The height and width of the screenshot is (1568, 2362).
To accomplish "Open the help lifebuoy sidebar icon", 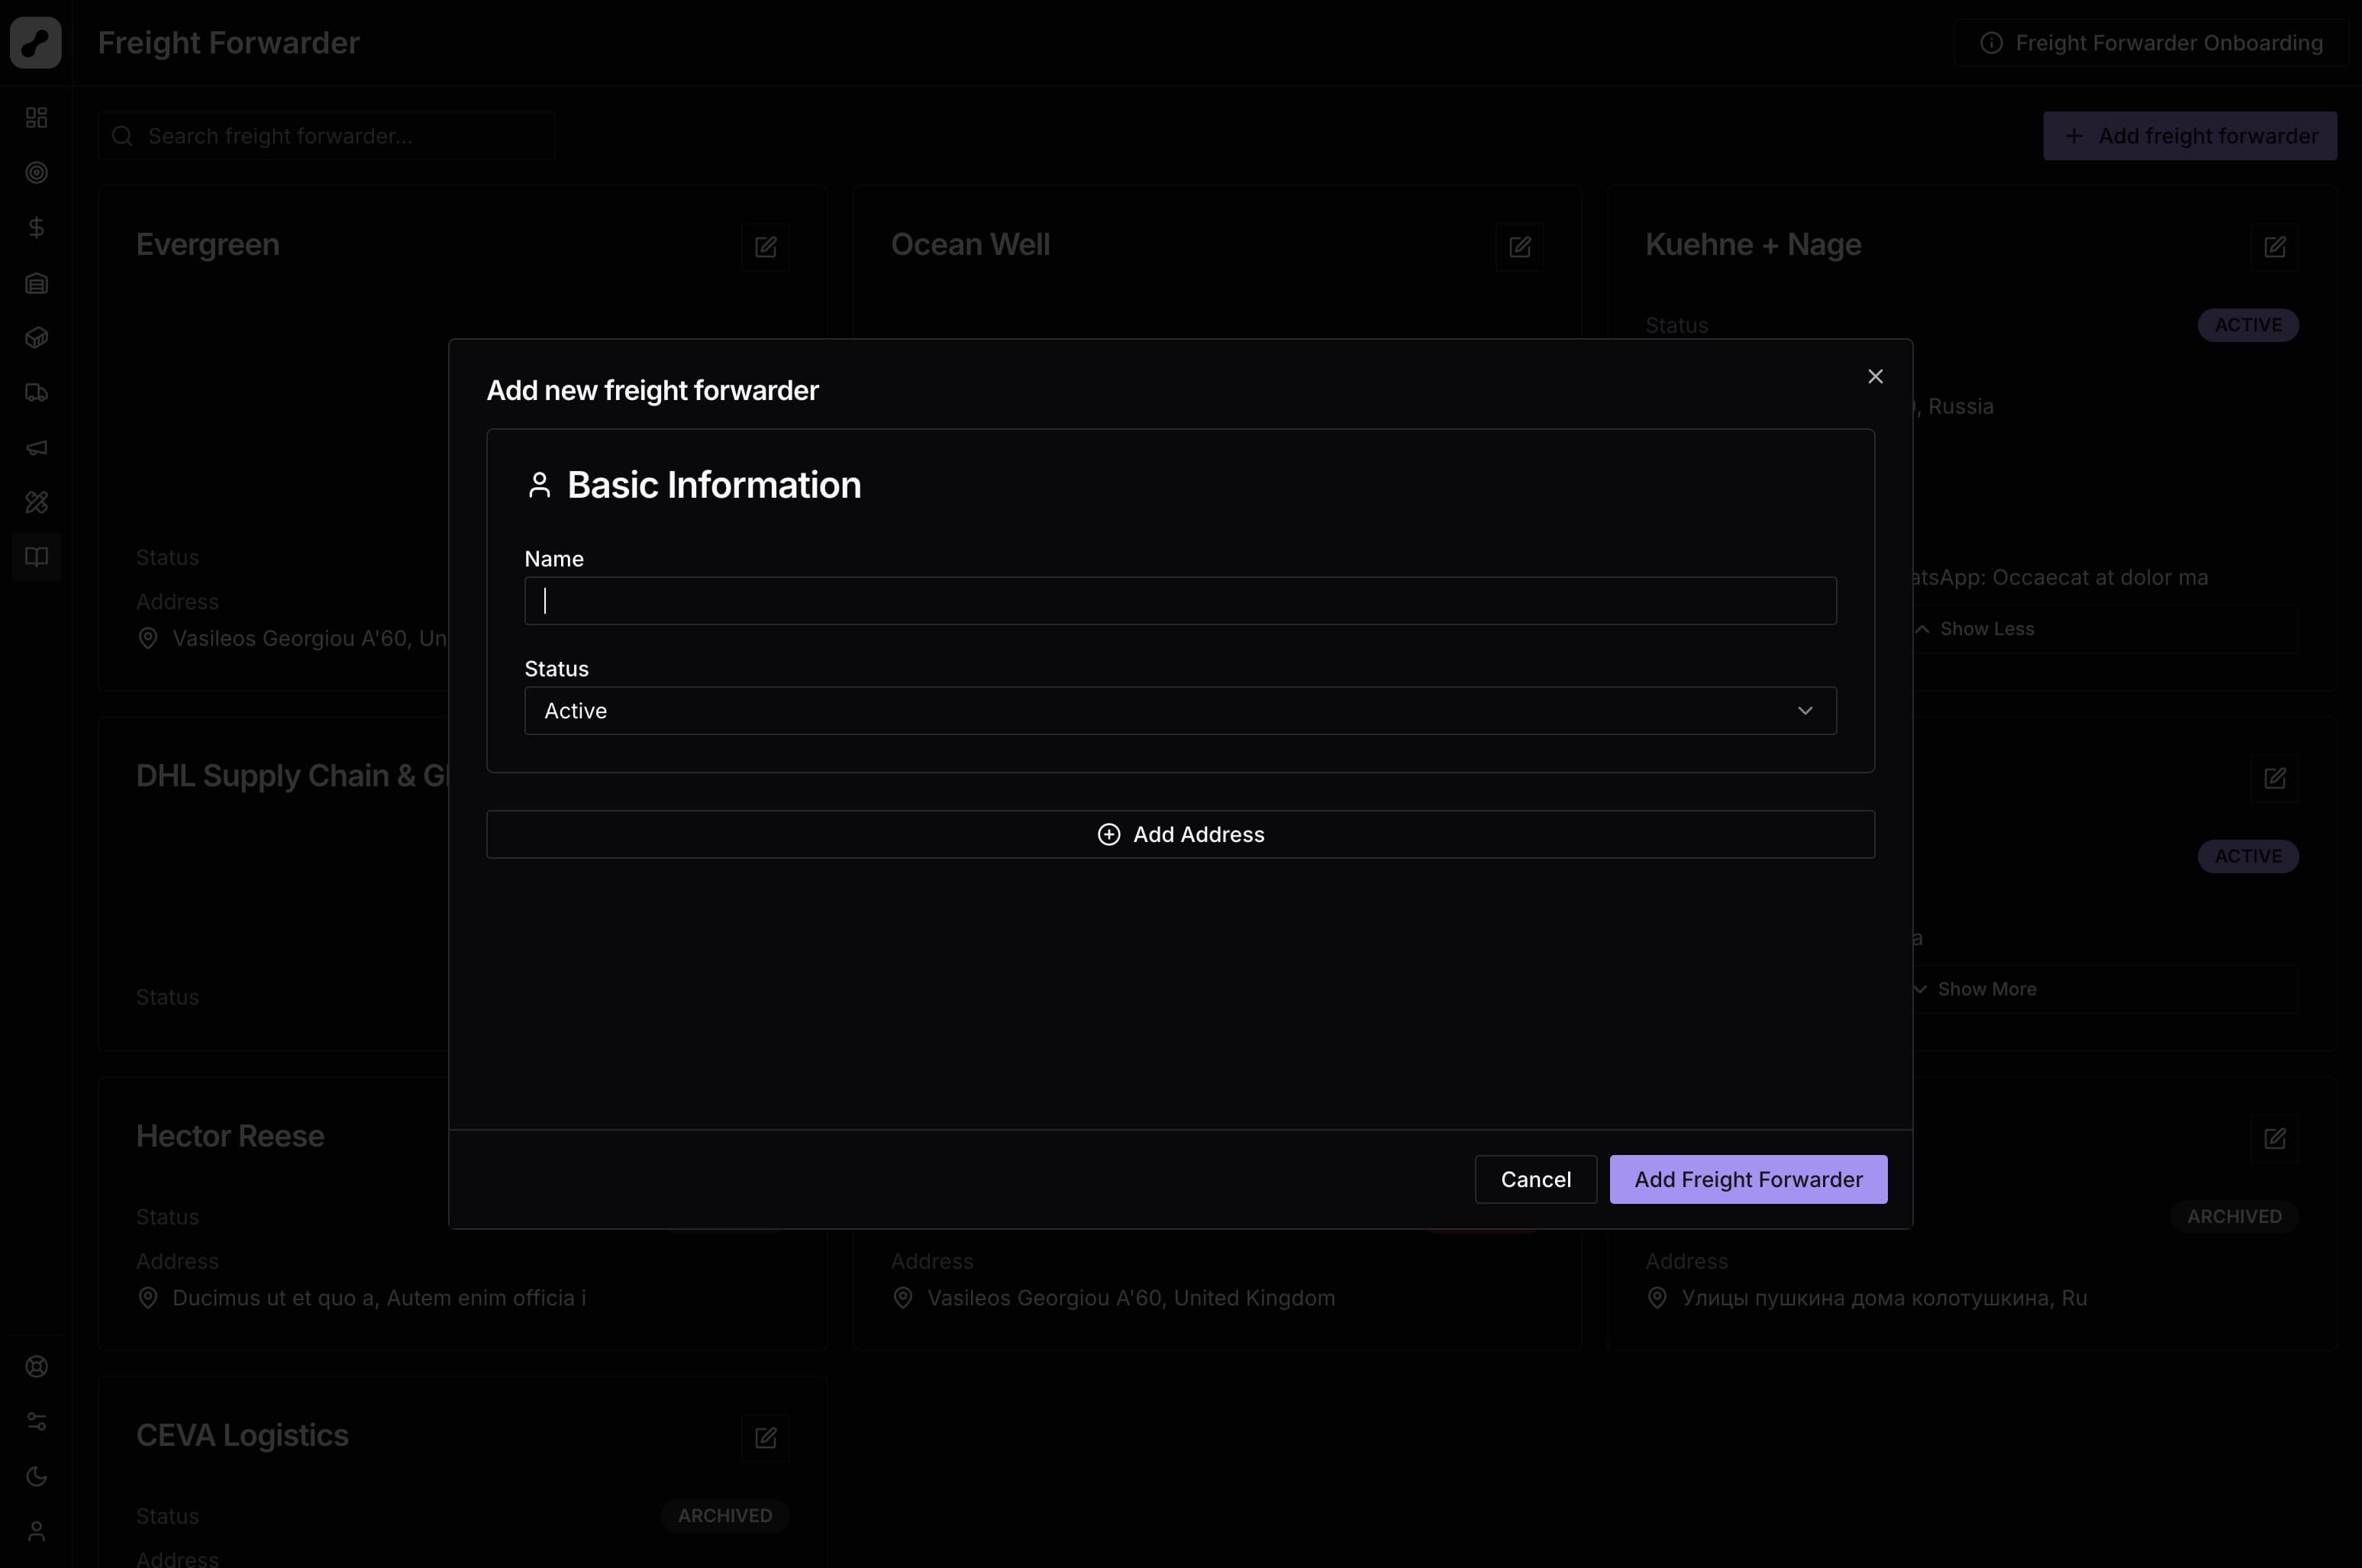I will (37, 1367).
